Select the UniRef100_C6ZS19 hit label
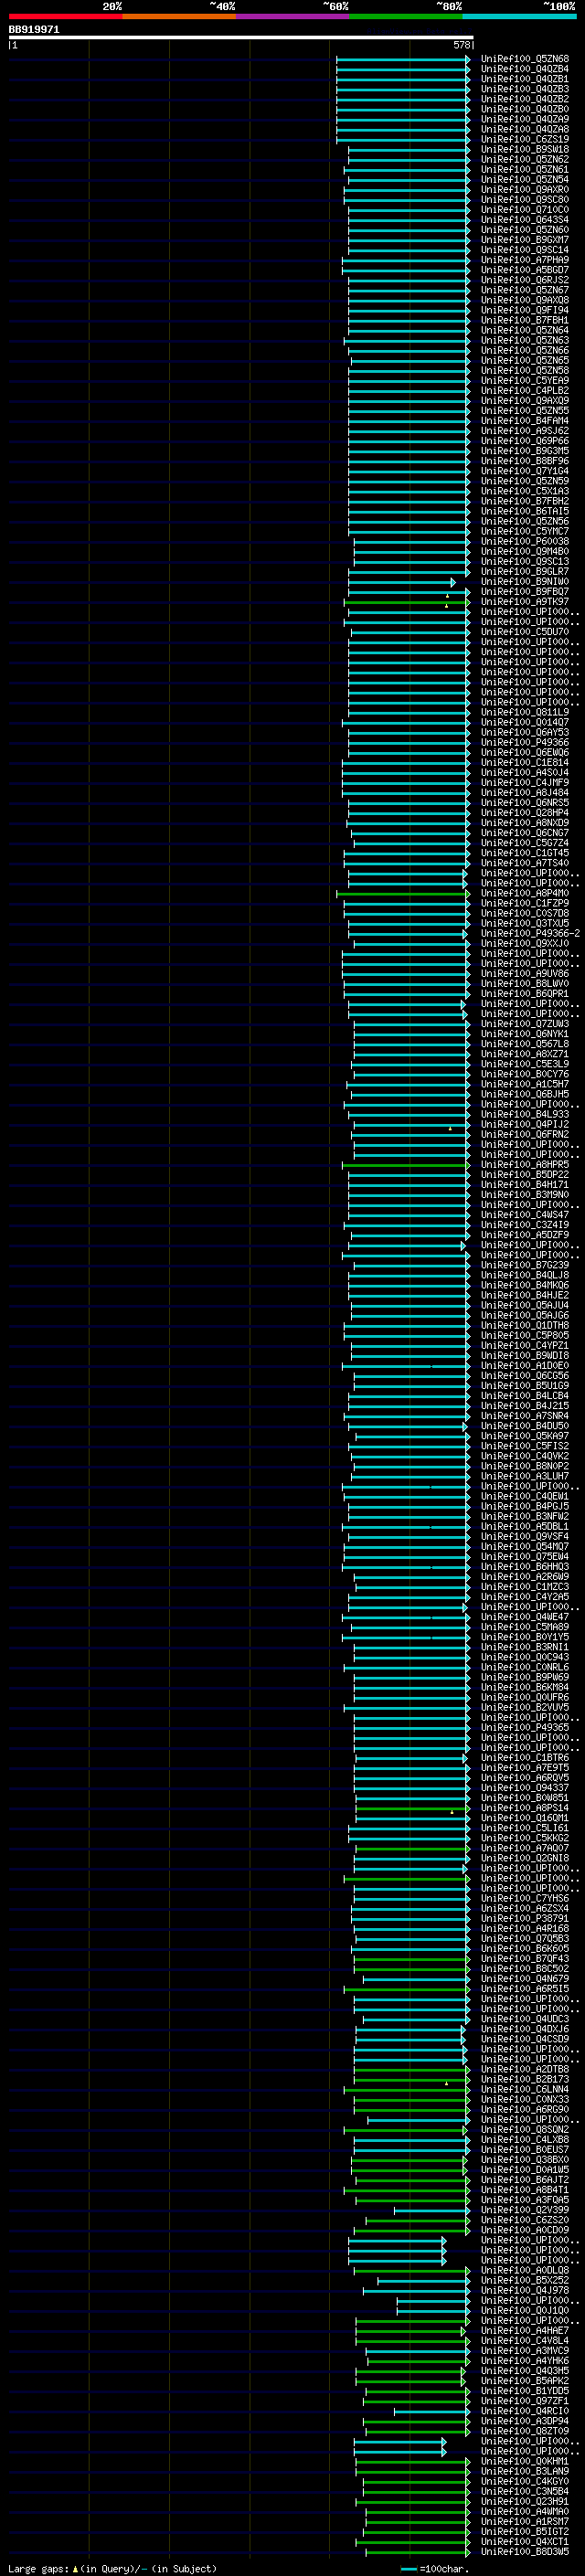Image resolution: width=585 pixels, height=2576 pixels. tap(525, 140)
